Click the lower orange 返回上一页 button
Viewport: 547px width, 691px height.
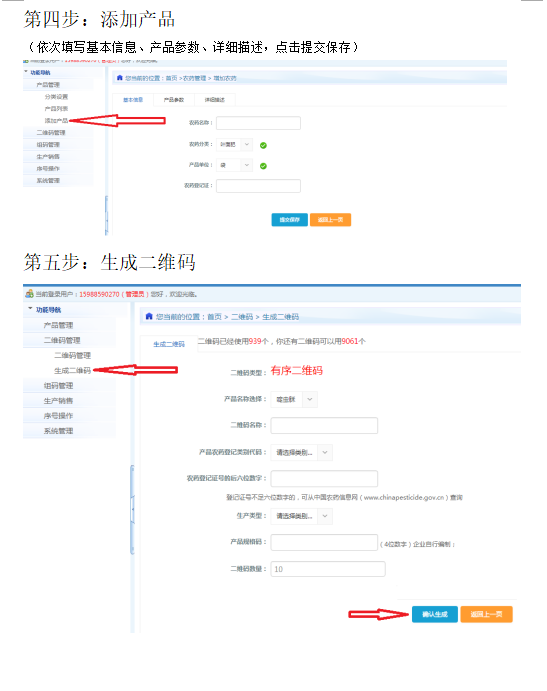486,614
